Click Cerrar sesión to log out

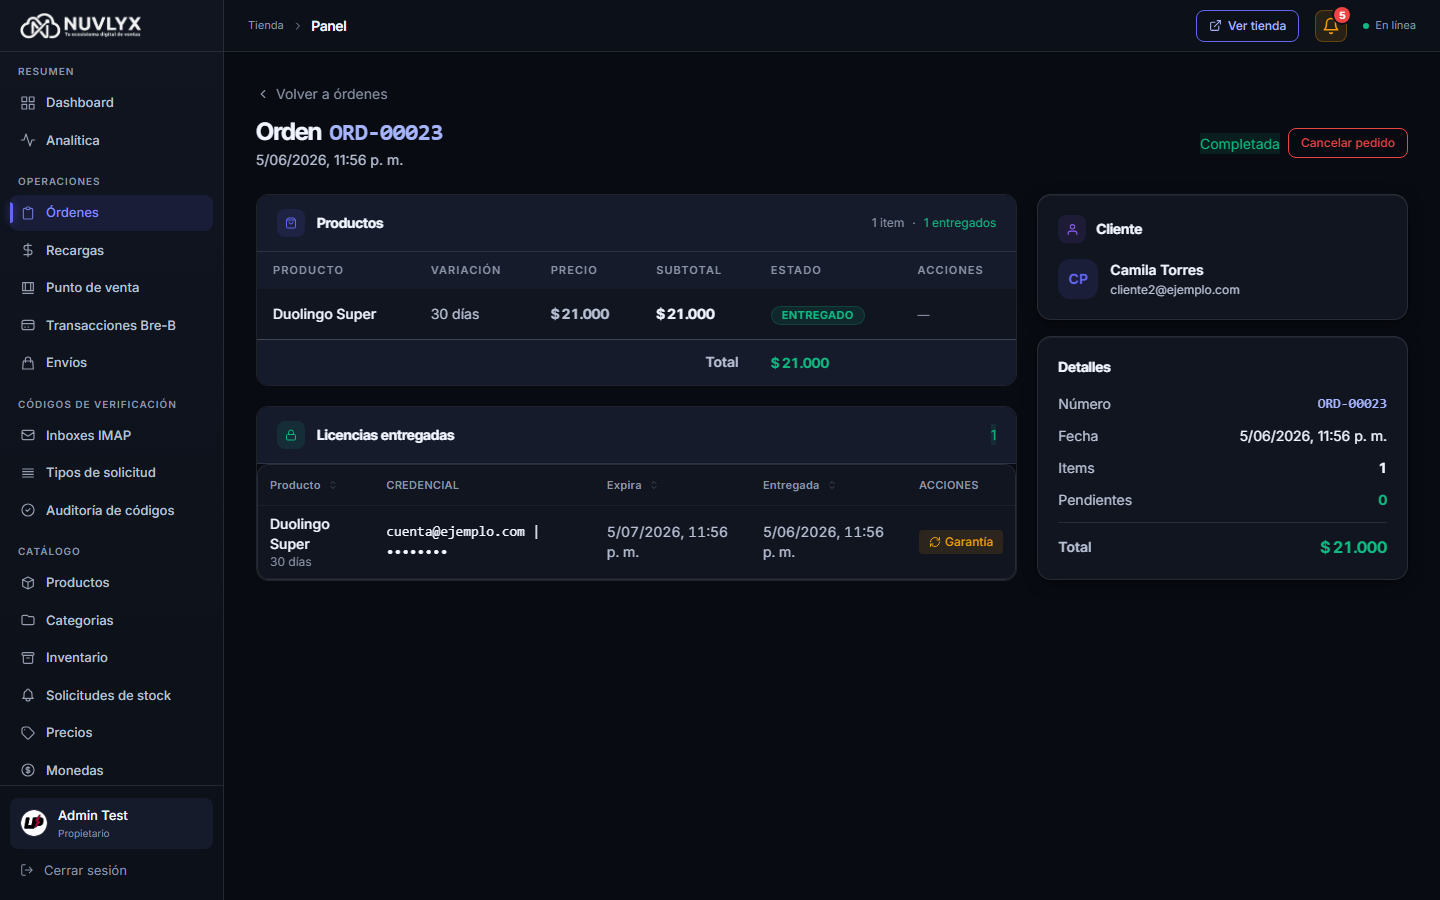click(74, 871)
